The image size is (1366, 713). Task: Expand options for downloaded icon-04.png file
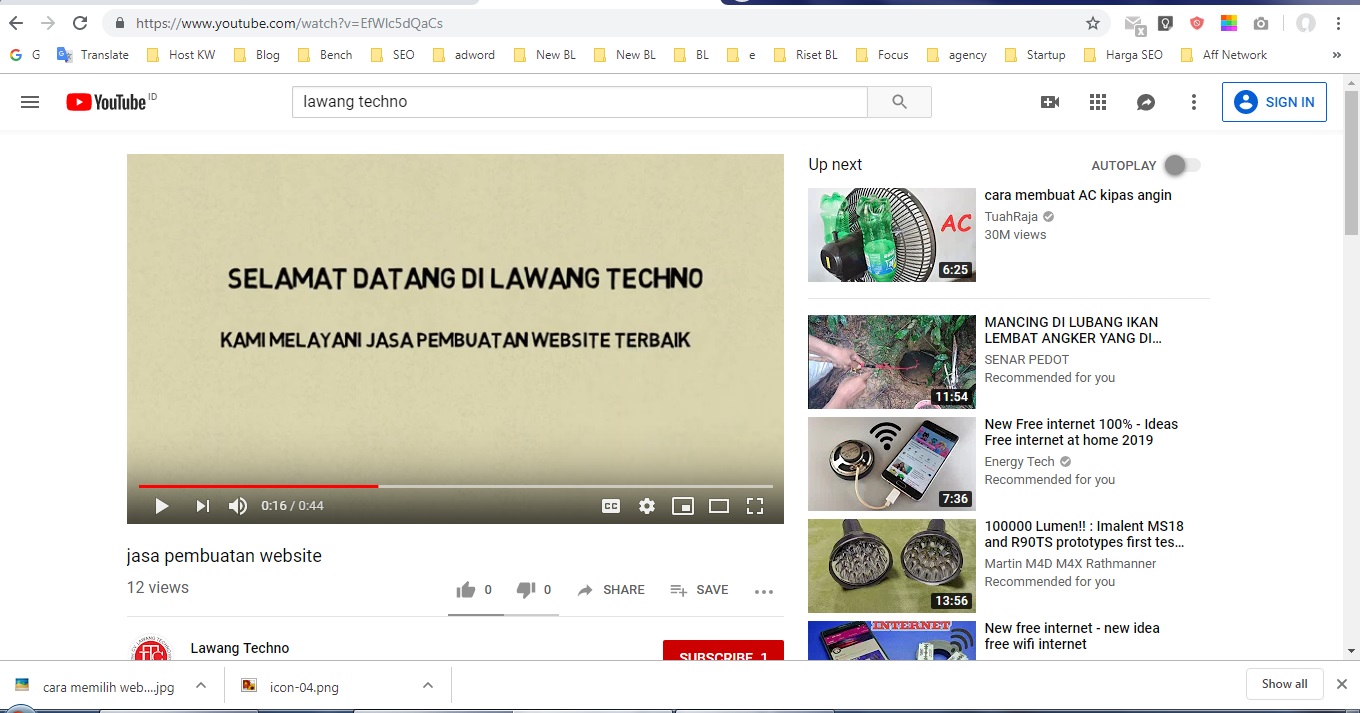[428, 686]
